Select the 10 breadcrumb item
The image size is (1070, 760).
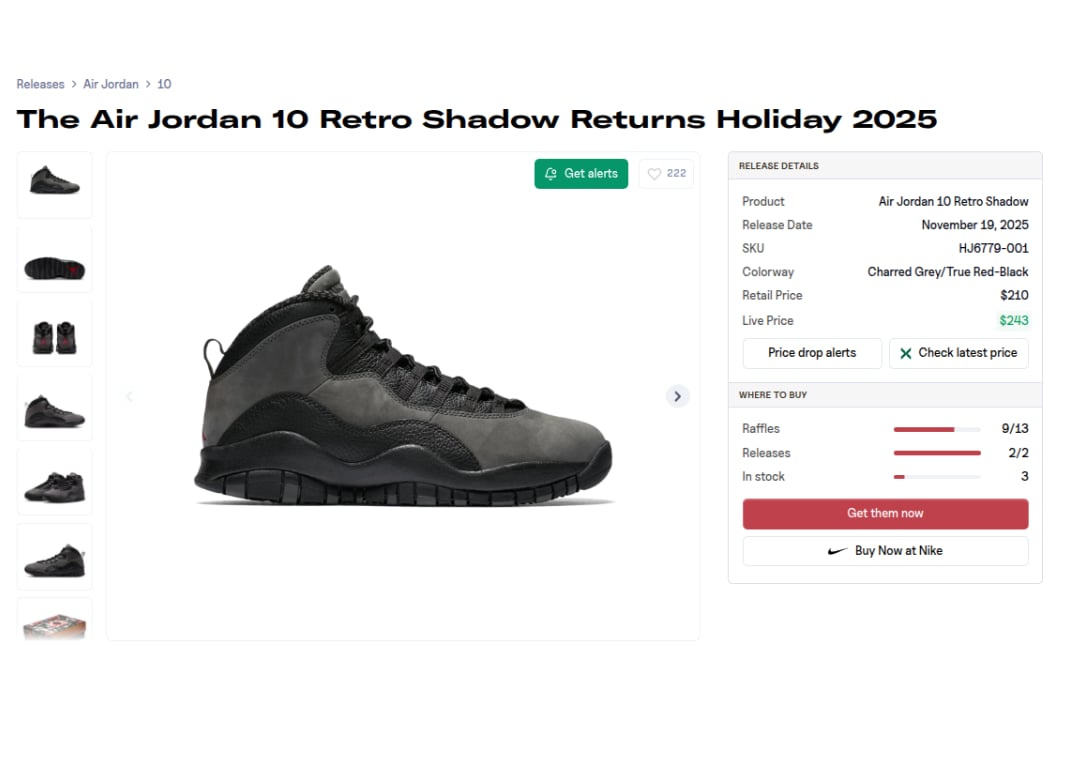163,84
